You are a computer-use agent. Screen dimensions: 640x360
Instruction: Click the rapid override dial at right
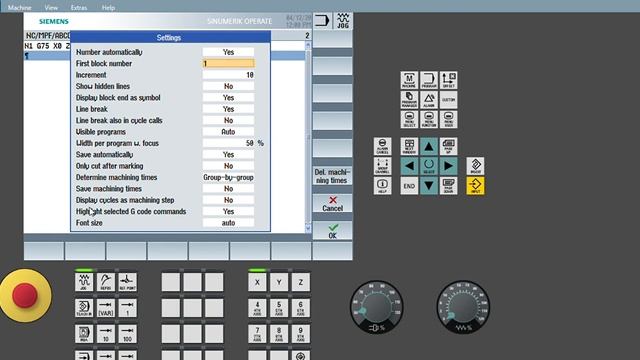pyautogui.click(x=463, y=307)
